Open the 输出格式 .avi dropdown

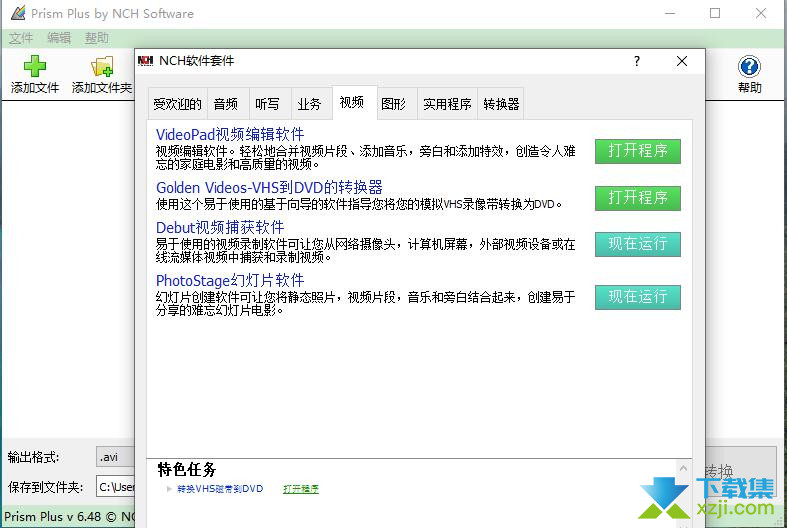click(116, 457)
